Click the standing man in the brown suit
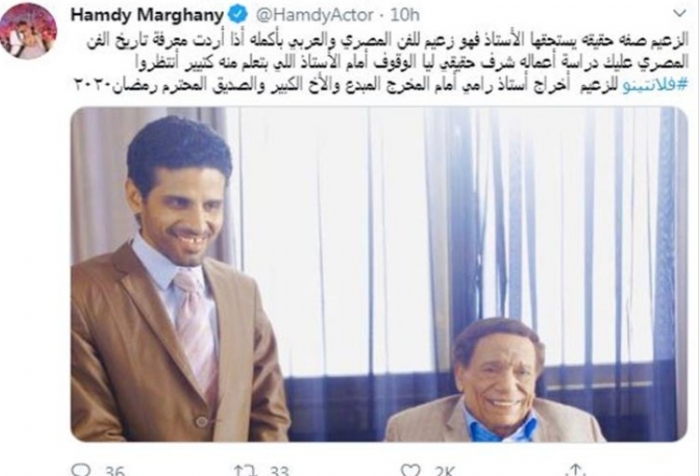The height and width of the screenshot is (476, 700). point(179,286)
